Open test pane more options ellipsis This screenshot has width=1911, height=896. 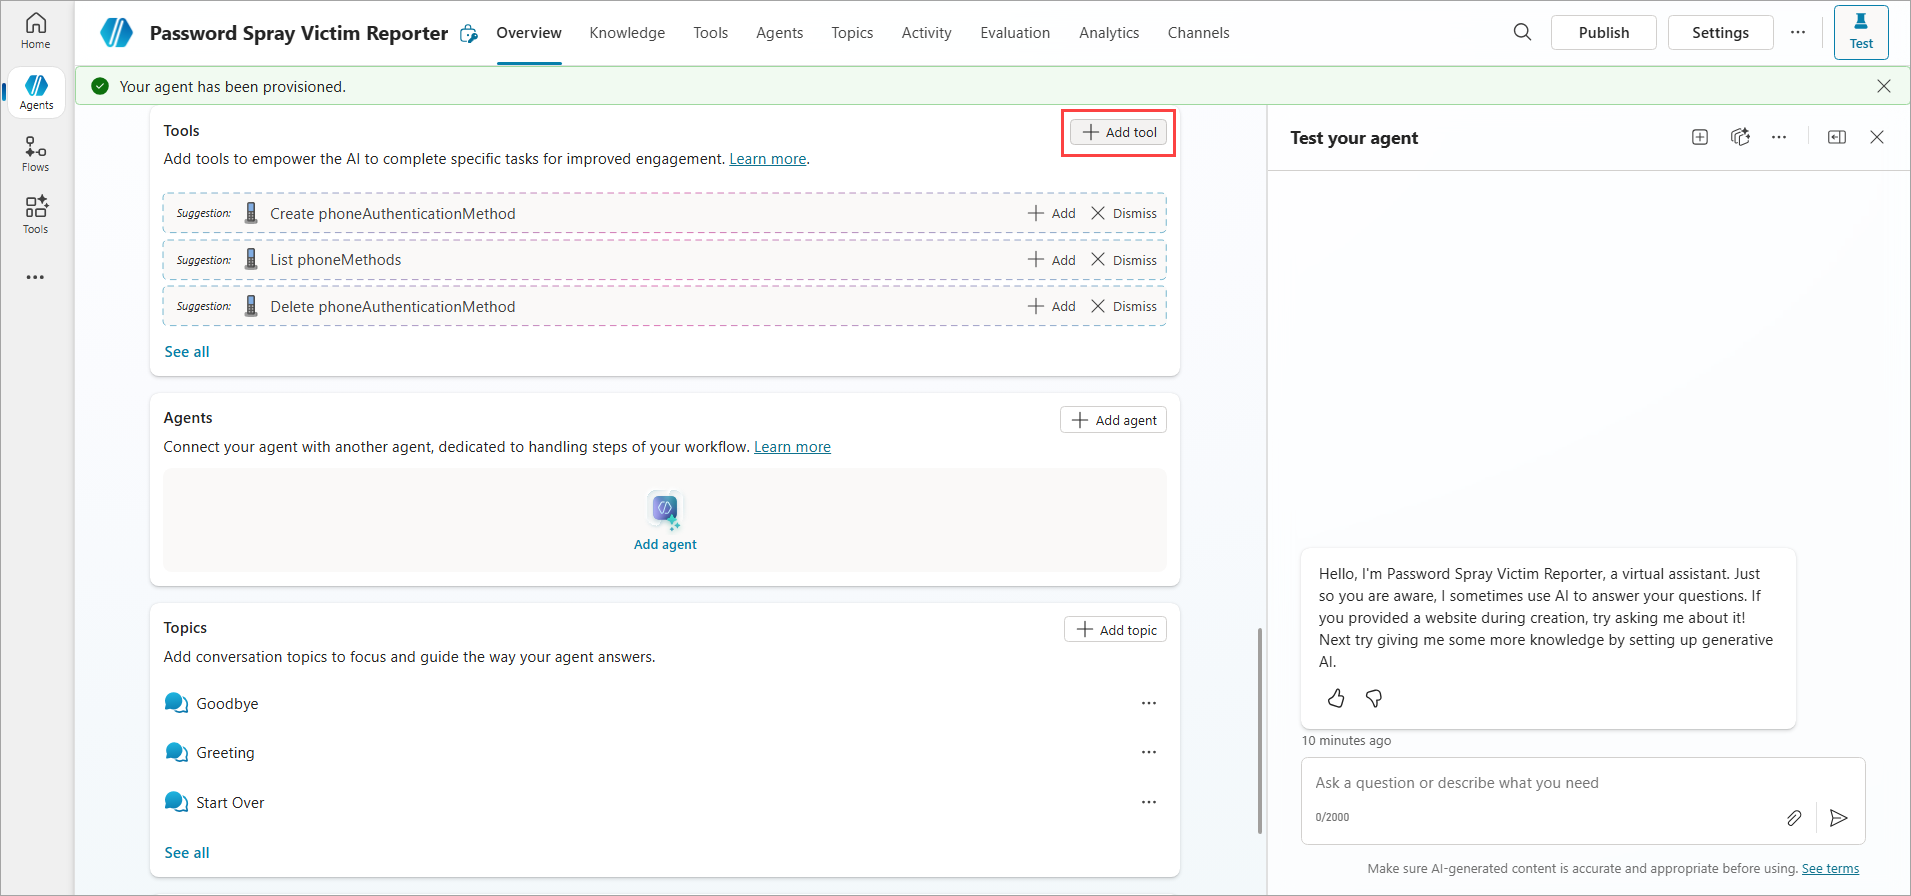coord(1779,137)
